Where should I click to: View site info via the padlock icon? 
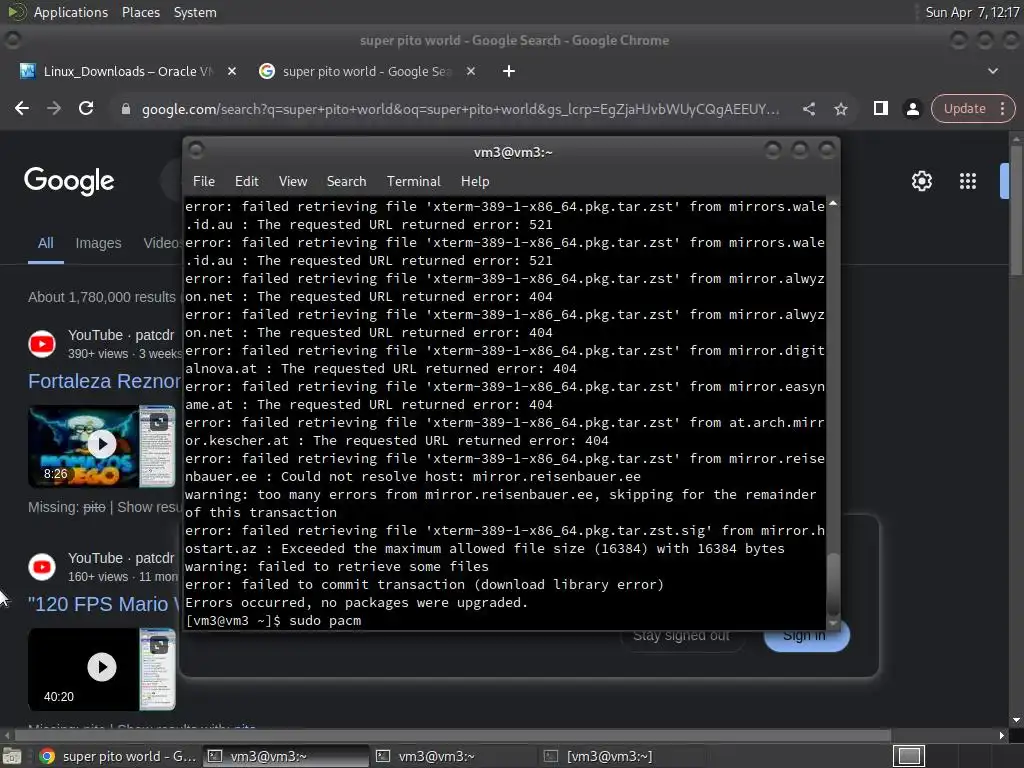pos(126,109)
